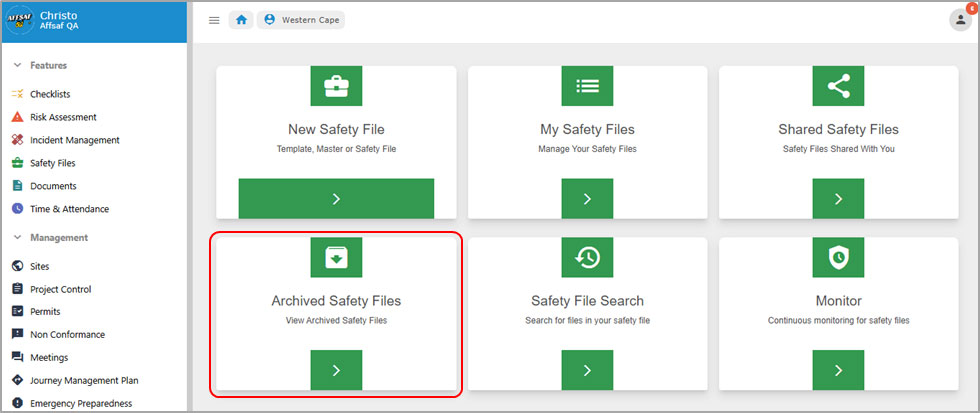980x413 pixels.
Task: Click the hamburger menu icon
Action: pos(214,20)
